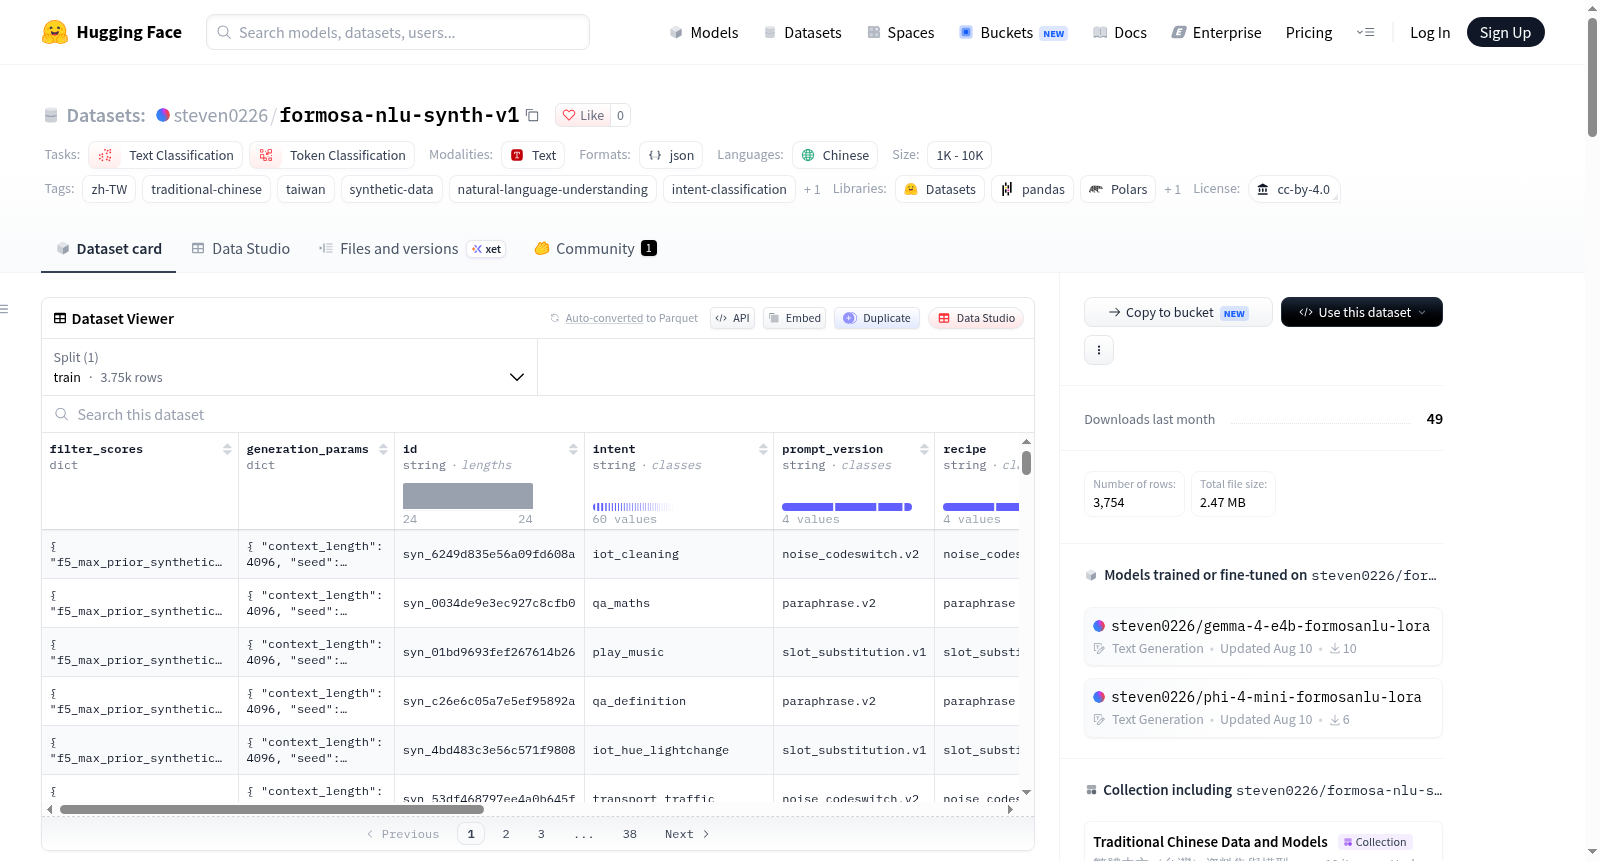The width and height of the screenshot is (1600, 861).
Task: Click the pandas library icon
Action: (1007, 189)
